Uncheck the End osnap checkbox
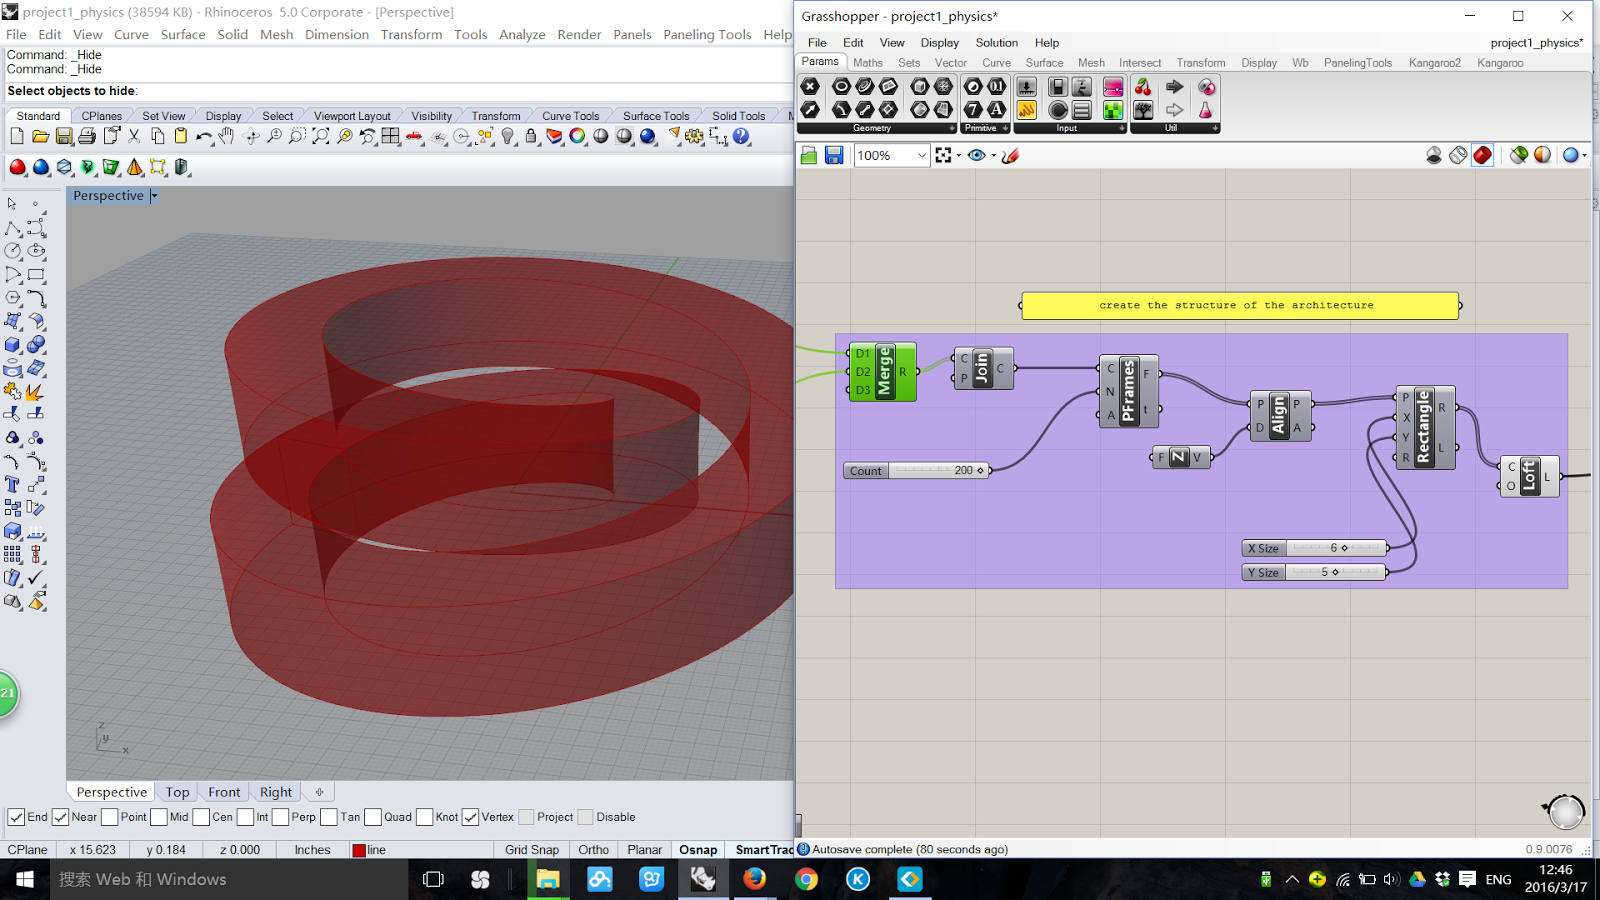1600x900 pixels. point(17,817)
